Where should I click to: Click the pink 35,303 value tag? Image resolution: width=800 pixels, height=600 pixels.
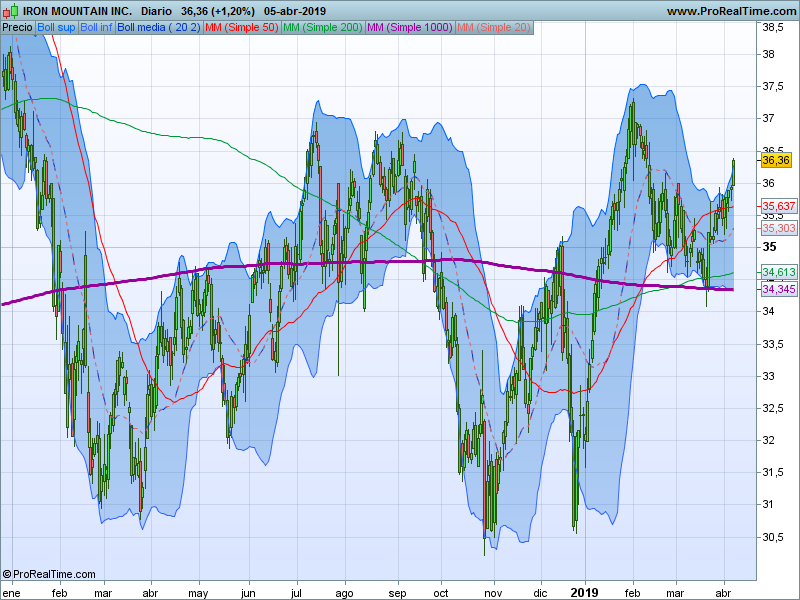click(x=779, y=228)
